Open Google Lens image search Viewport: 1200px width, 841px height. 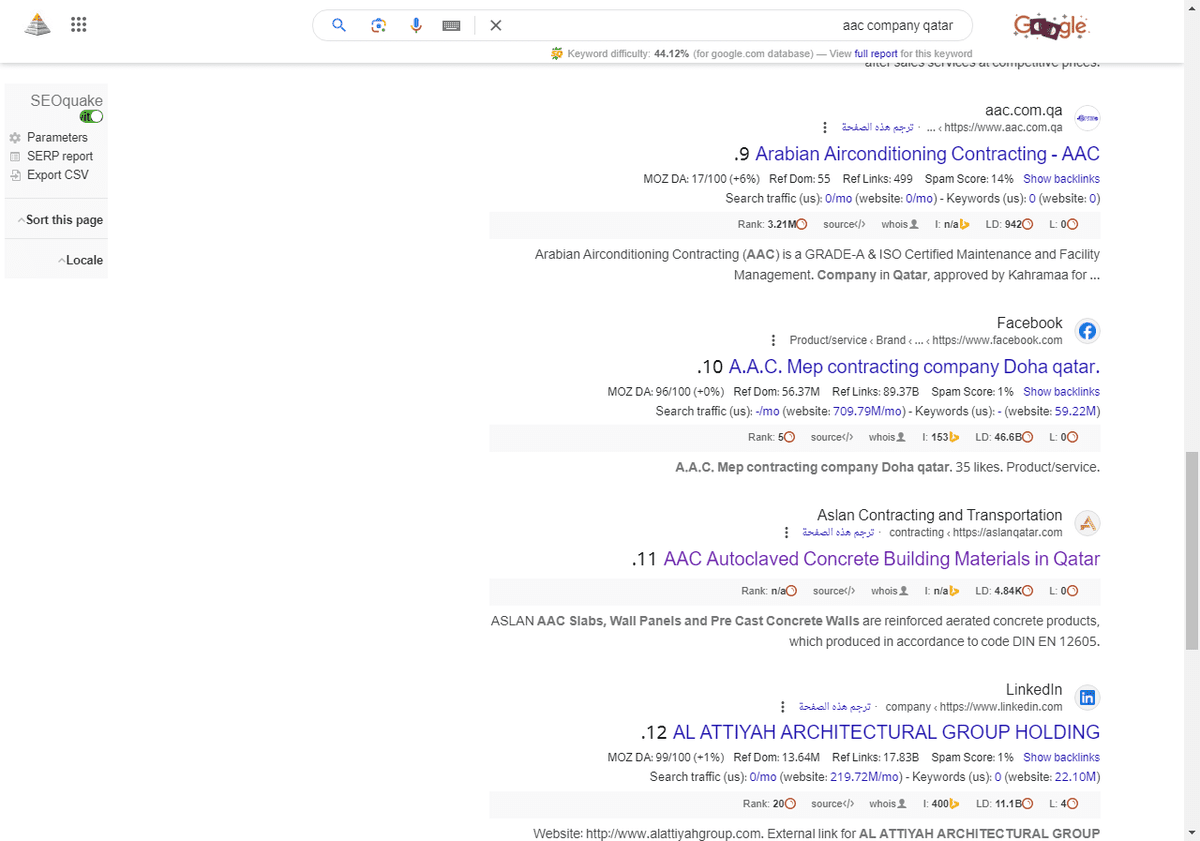378,25
